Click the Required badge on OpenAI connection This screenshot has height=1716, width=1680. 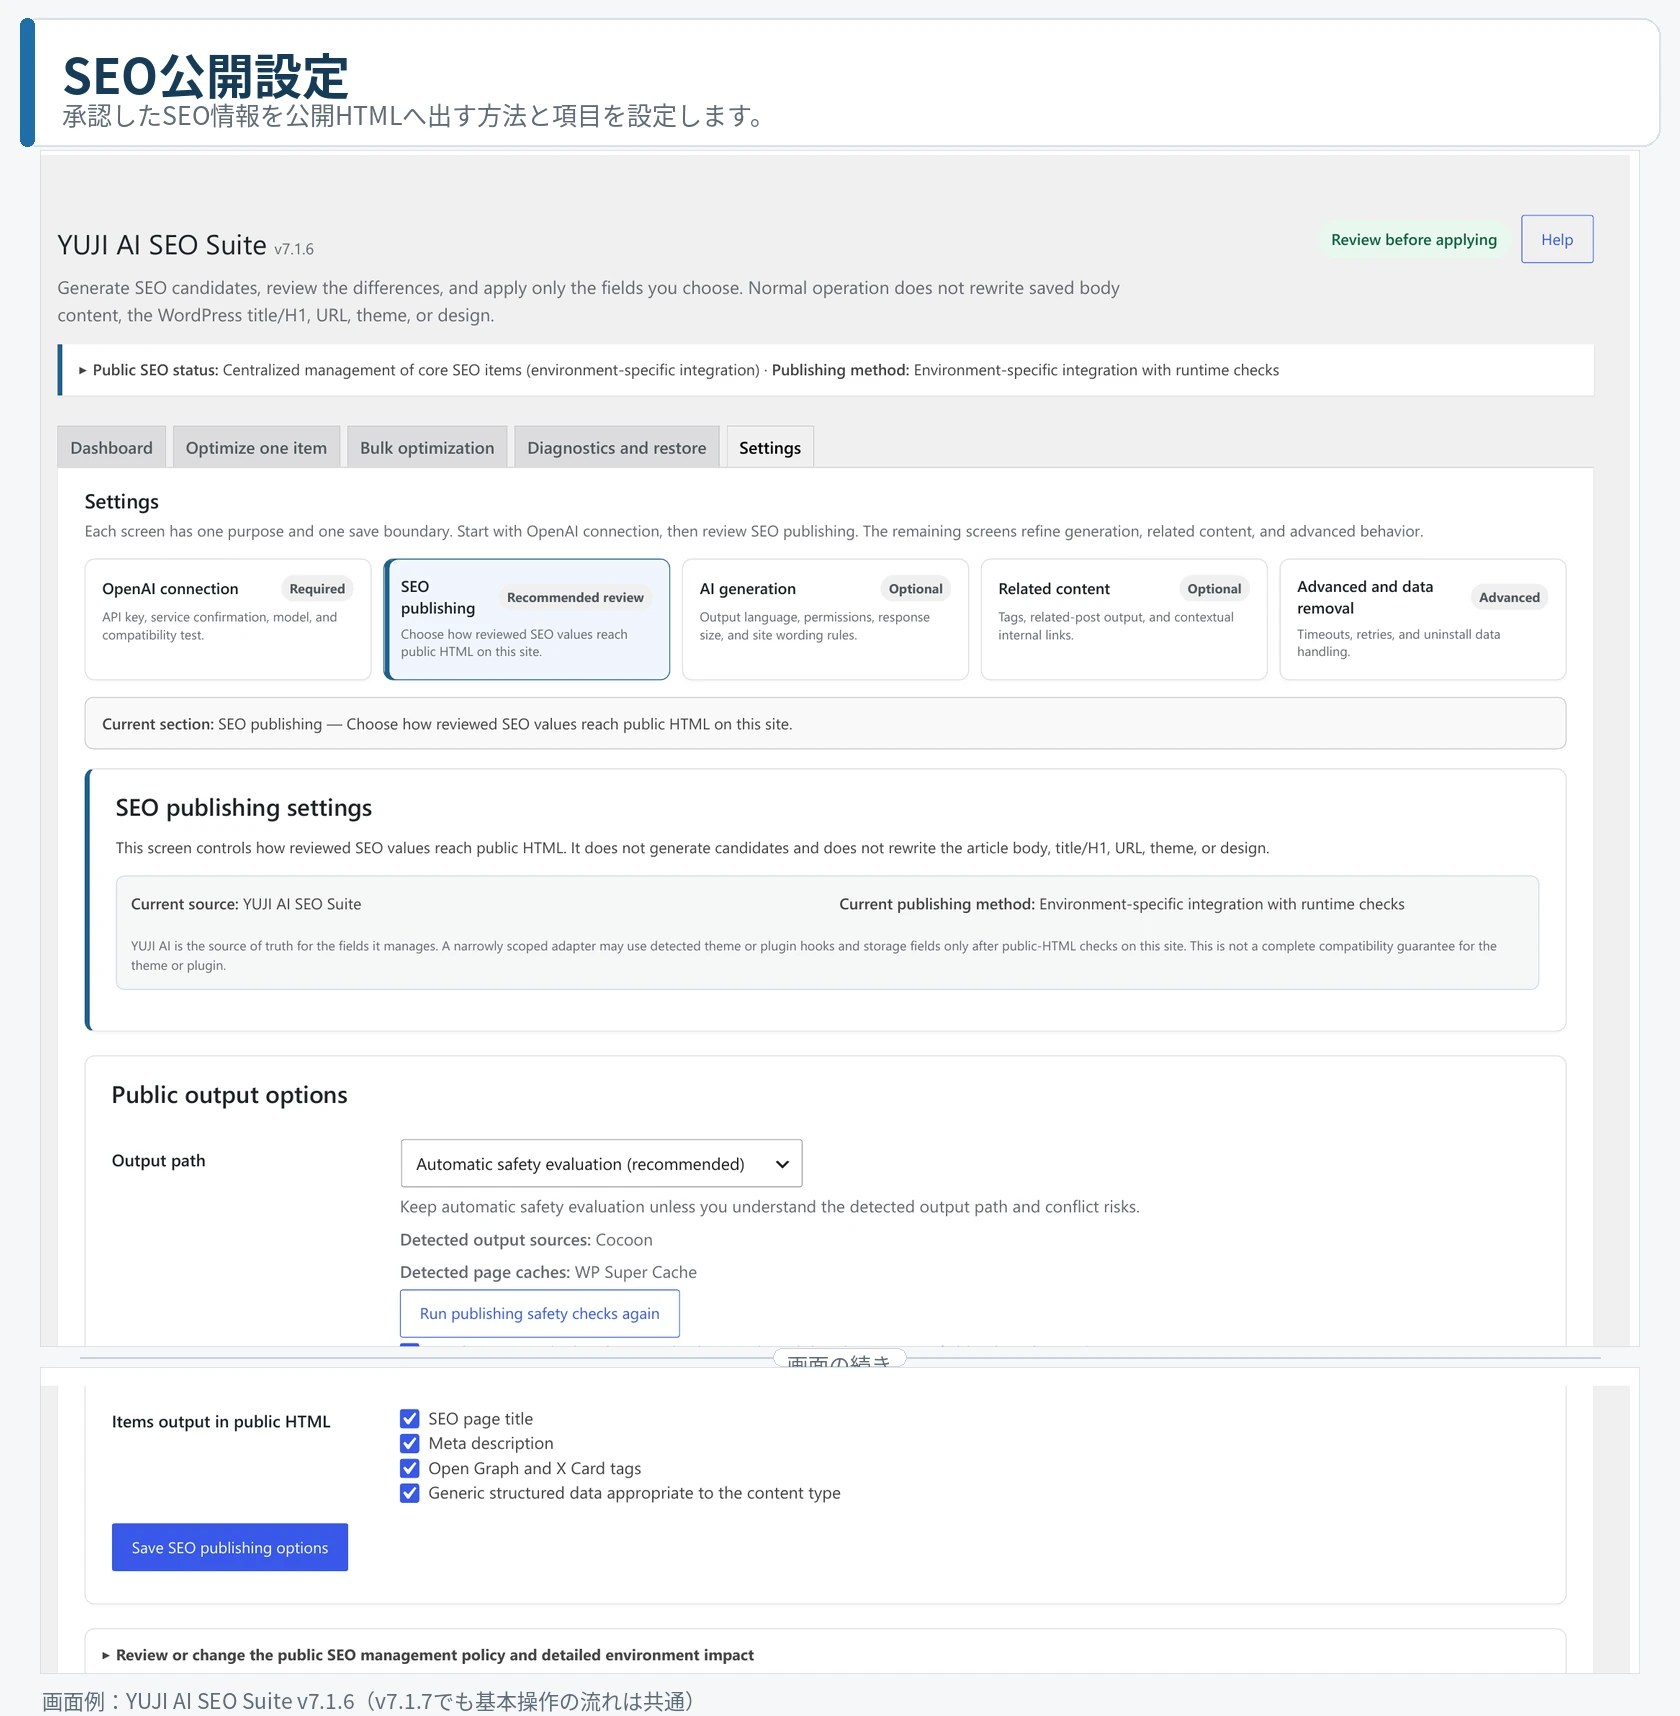point(317,589)
